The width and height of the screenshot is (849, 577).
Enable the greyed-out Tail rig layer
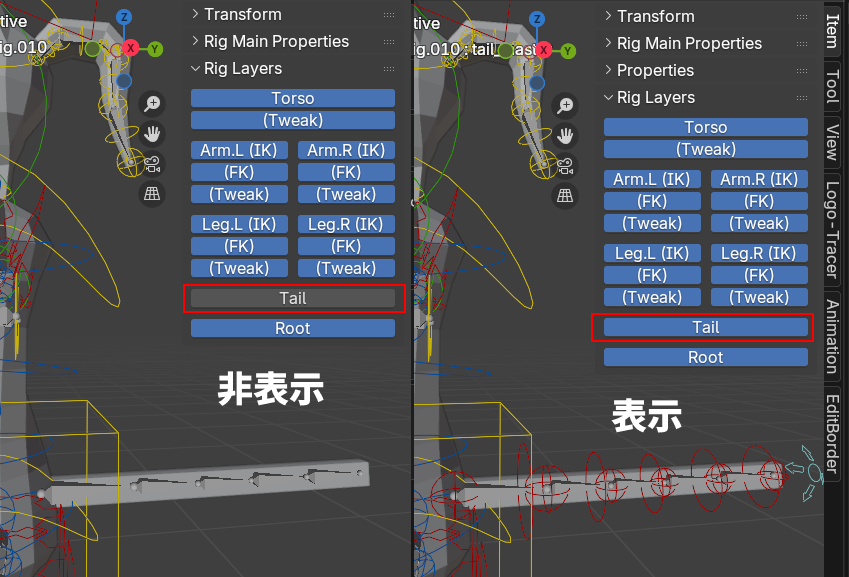coord(293,298)
